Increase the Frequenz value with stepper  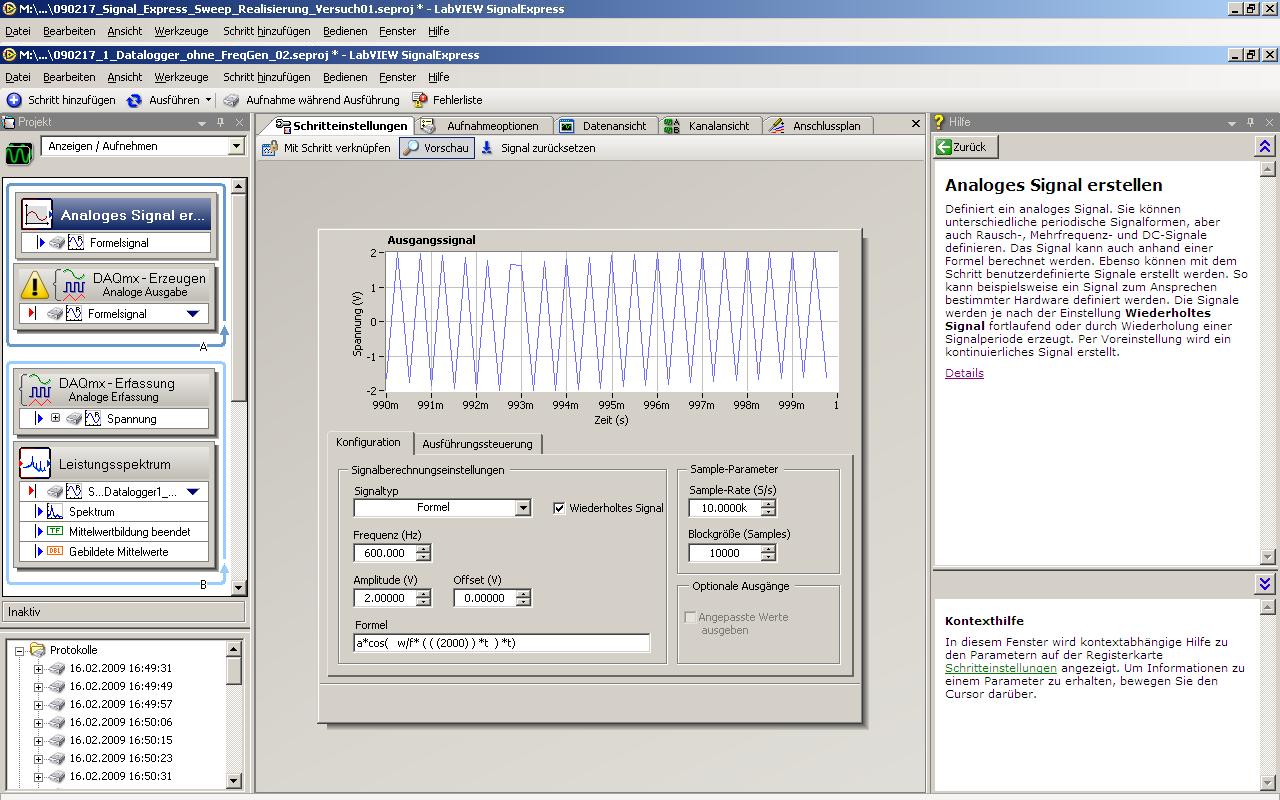pyautogui.click(x=424, y=548)
